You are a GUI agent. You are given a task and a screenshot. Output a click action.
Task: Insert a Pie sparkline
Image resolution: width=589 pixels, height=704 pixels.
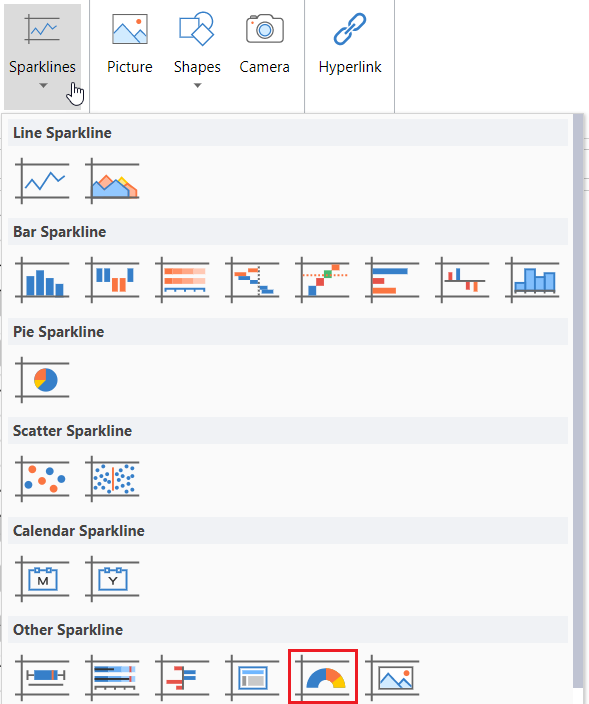coord(42,380)
